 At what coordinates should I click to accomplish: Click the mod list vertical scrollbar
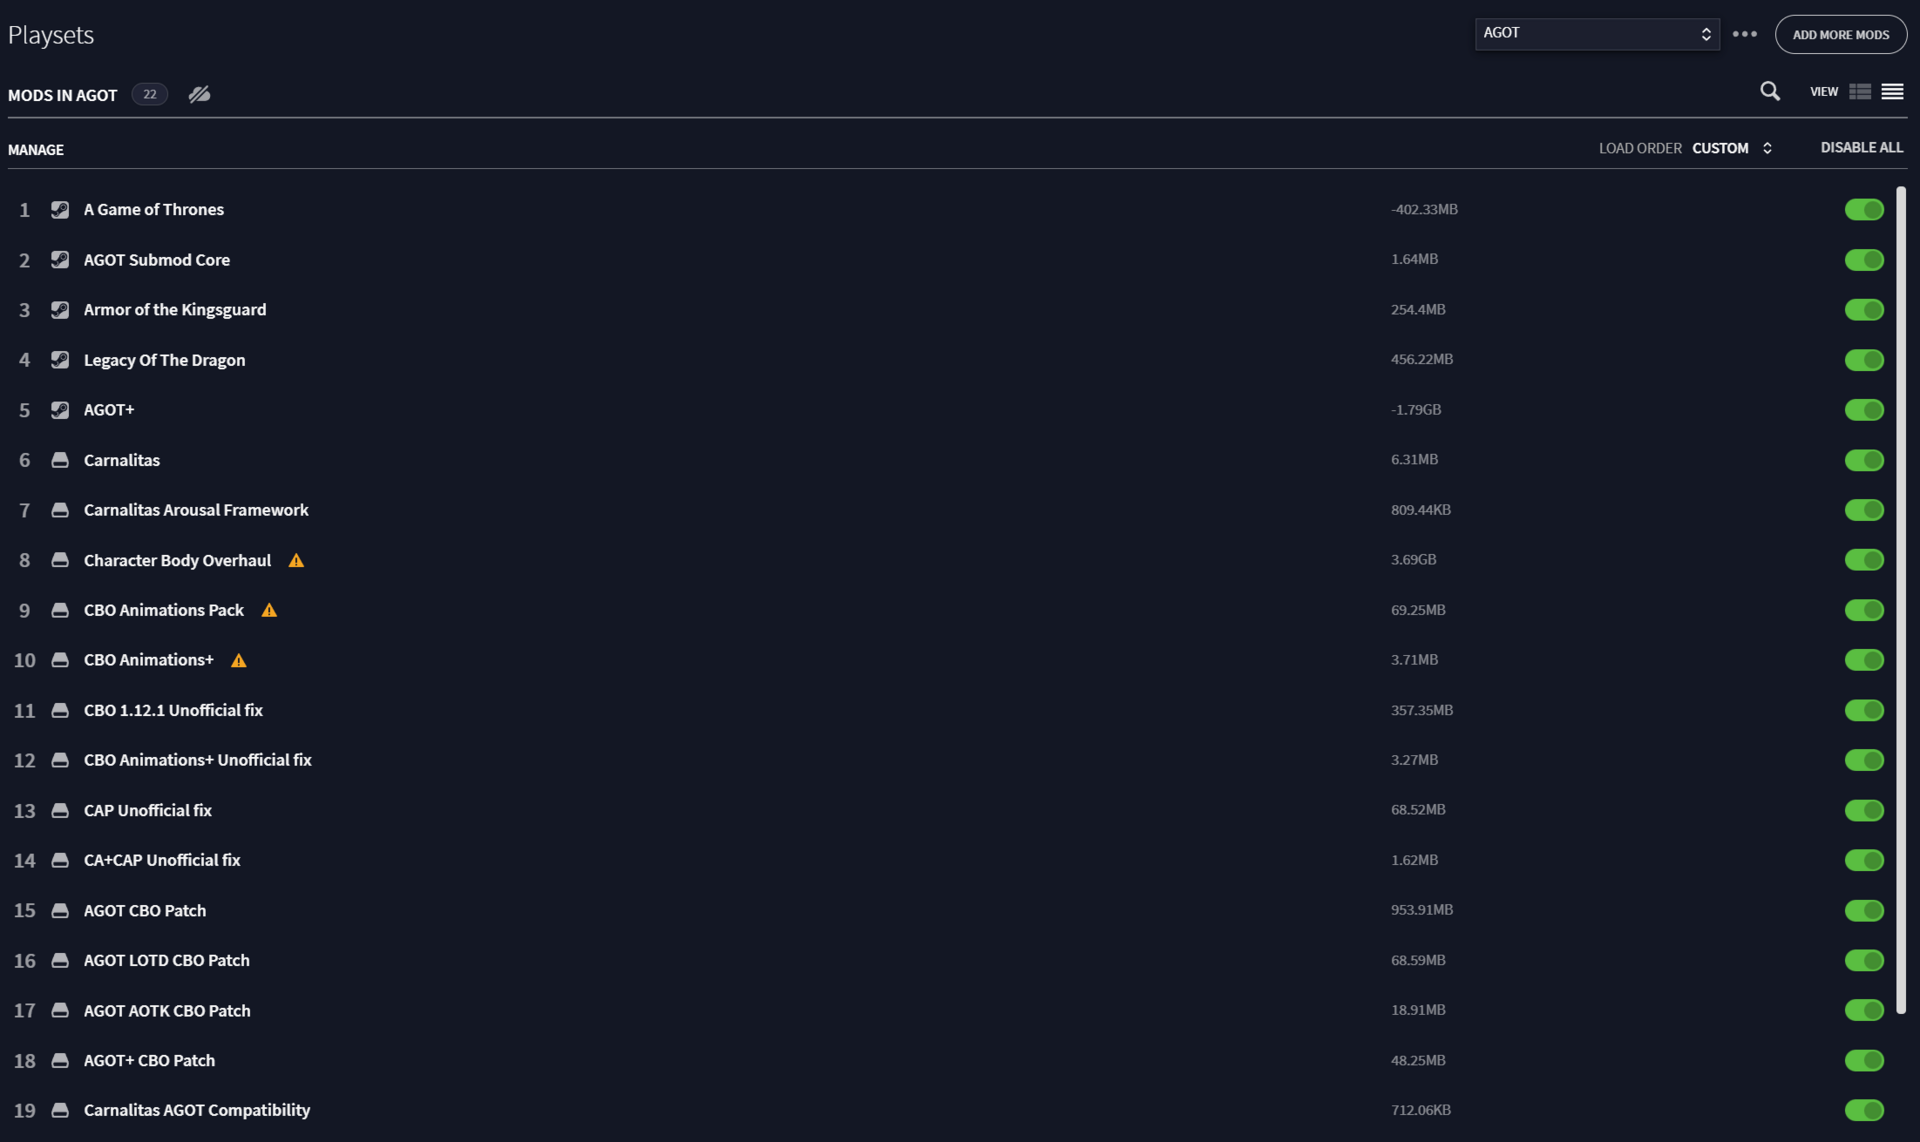1901,600
